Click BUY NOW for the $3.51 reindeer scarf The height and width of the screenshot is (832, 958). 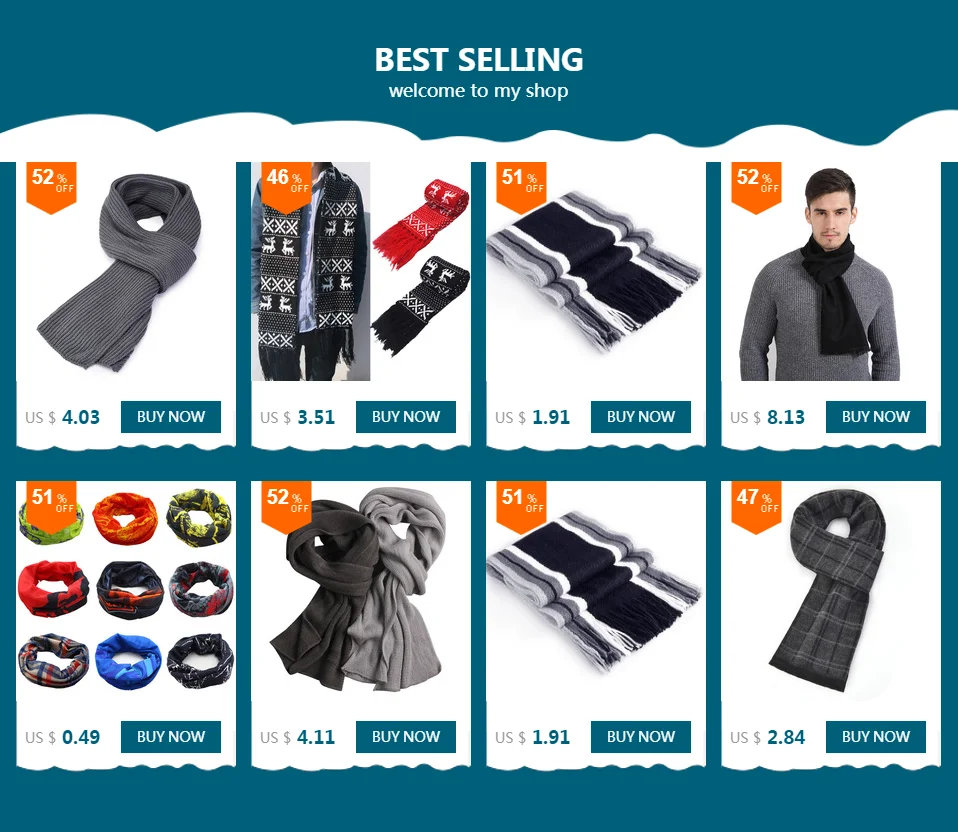tap(406, 417)
